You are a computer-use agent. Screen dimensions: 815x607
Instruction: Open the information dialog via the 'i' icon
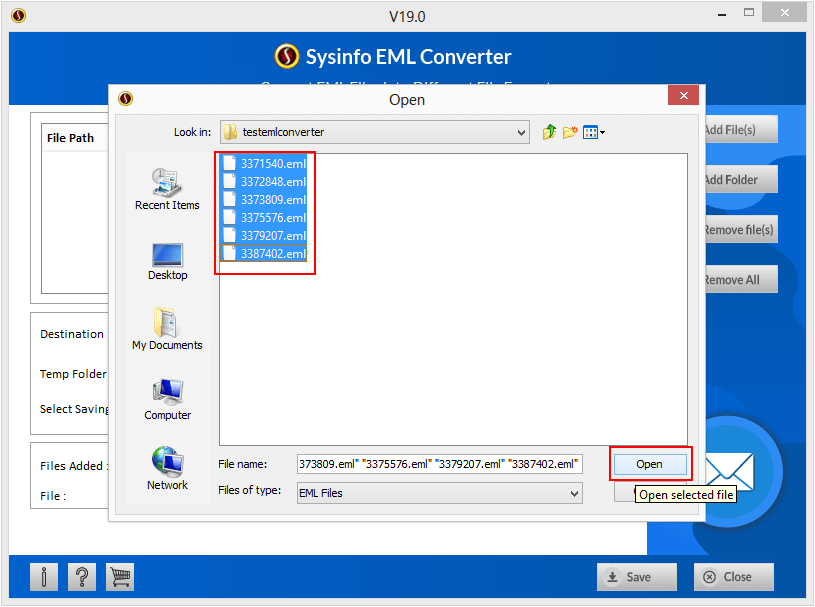pyautogui.click(x=43, y=577)
